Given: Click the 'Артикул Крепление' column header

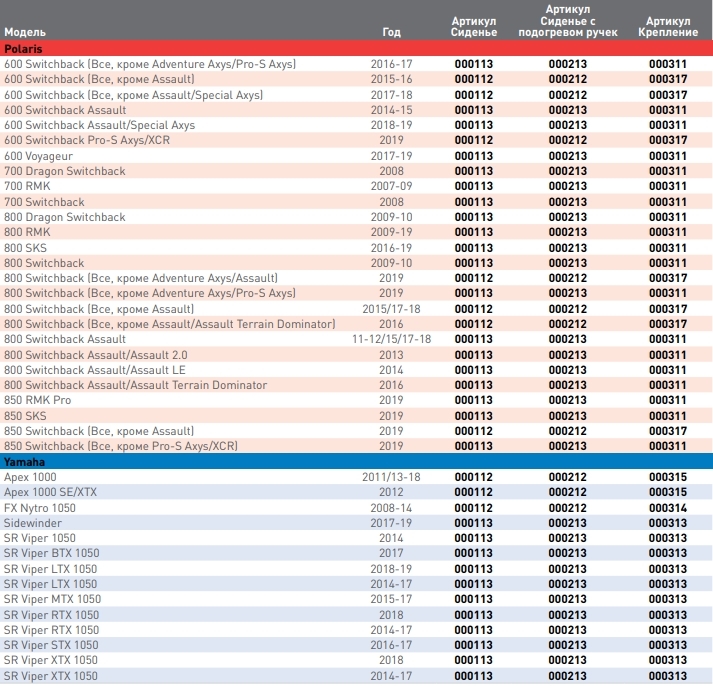Looking at the screenshot, I should (668, 27).
